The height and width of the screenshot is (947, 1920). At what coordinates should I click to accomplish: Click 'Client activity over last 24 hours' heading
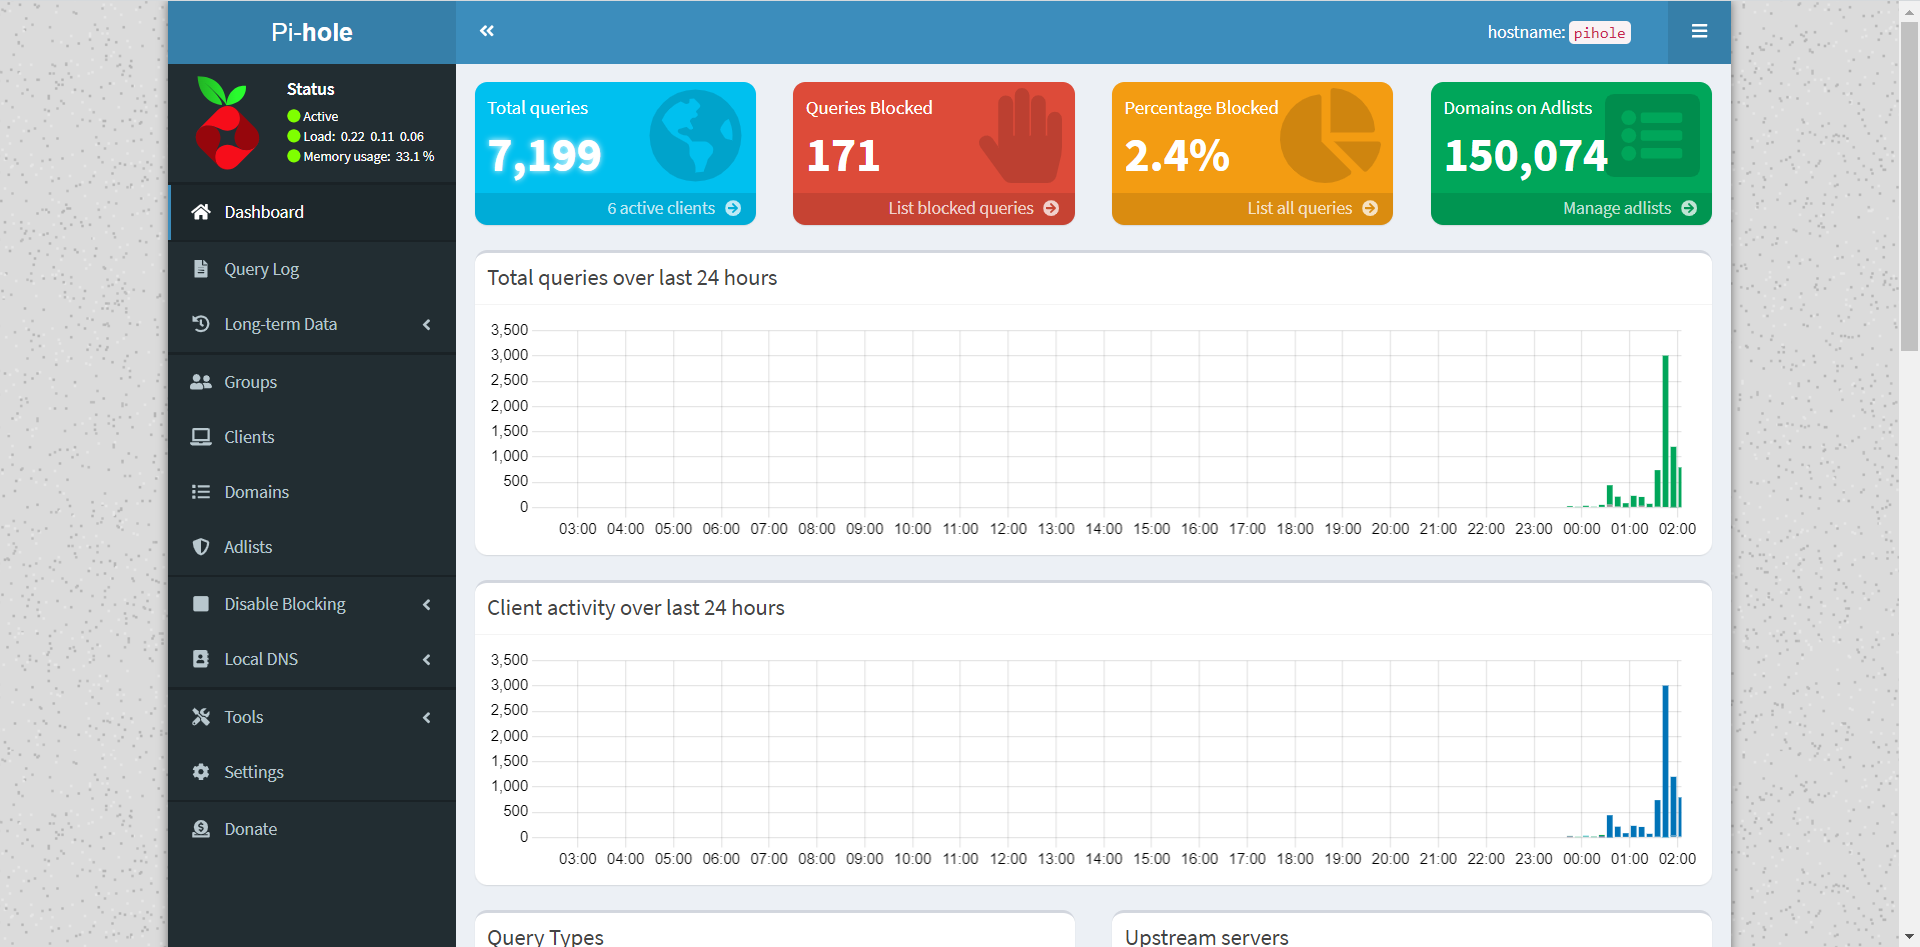(x=636, y=608)
